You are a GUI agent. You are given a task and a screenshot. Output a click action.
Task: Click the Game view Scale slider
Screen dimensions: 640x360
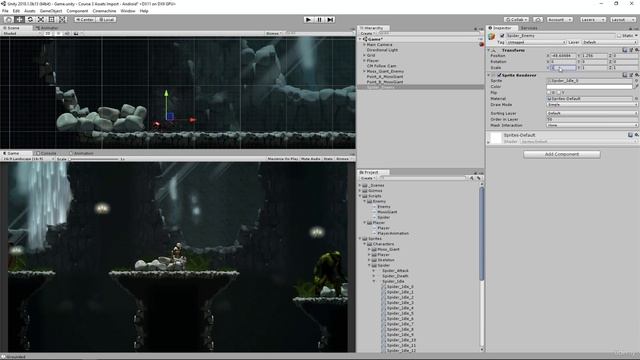94,159
